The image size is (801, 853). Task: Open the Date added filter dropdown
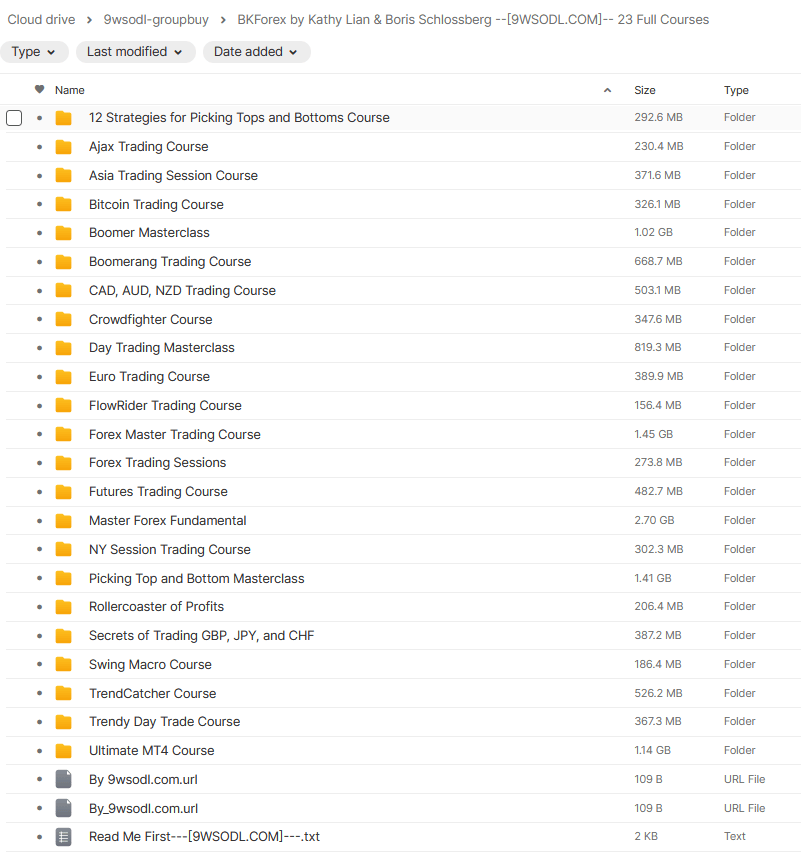point(256,52)
